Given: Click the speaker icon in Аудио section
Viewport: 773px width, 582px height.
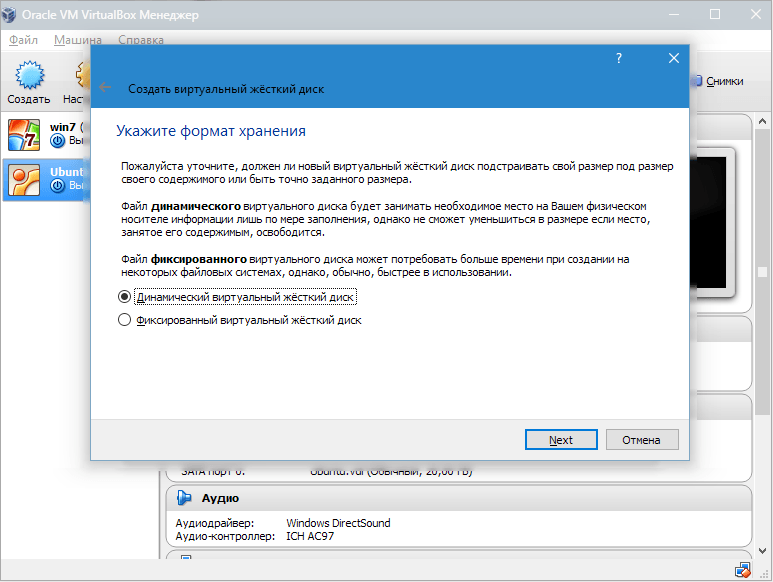Looking at the screenshot, I should tap(185, 498).
